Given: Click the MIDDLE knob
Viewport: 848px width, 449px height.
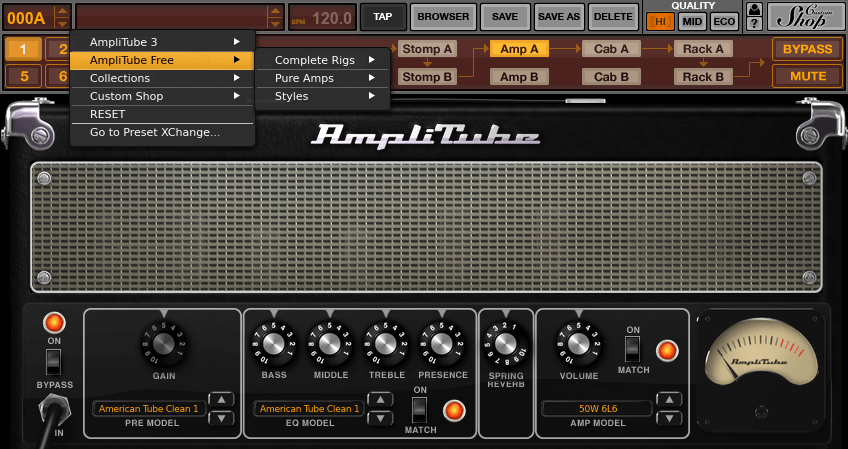Looking at the screenshot, I should tap(330, 343).
